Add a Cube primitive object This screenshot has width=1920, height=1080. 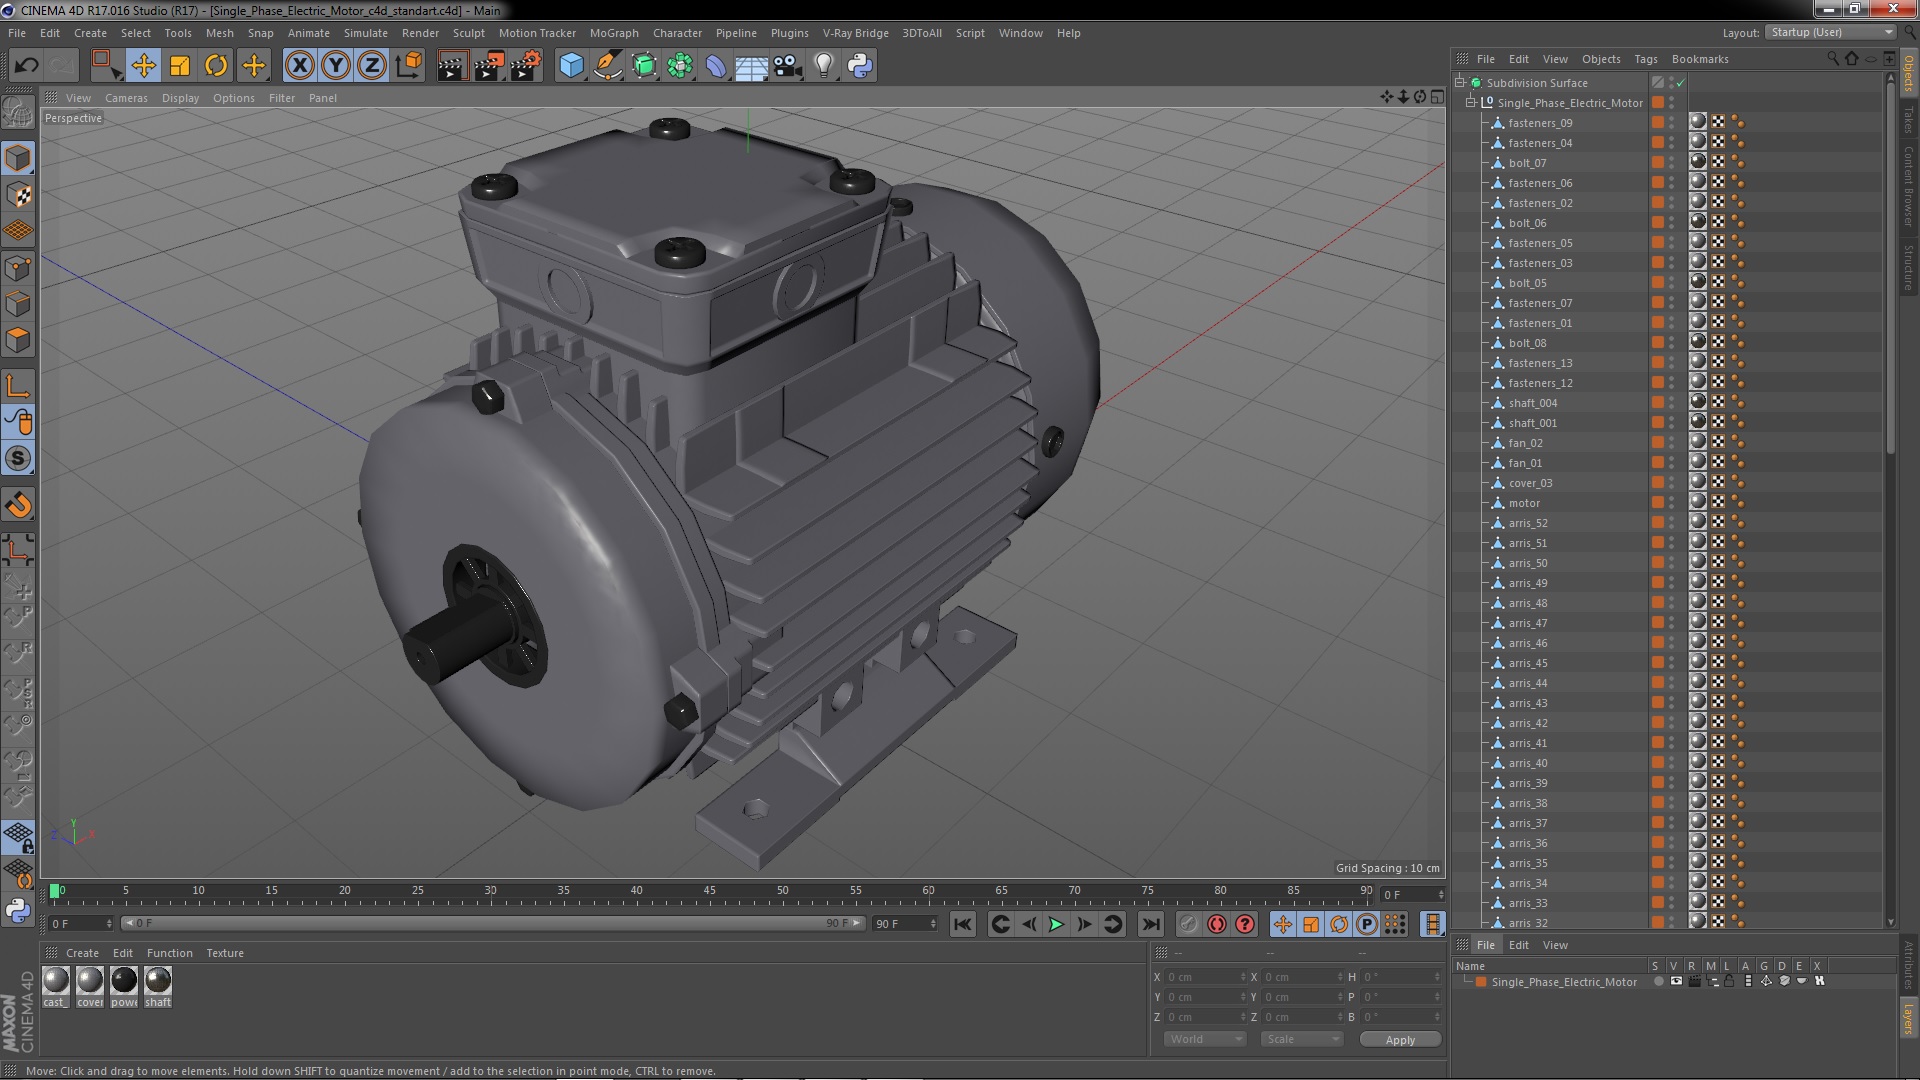click(571, 66)
